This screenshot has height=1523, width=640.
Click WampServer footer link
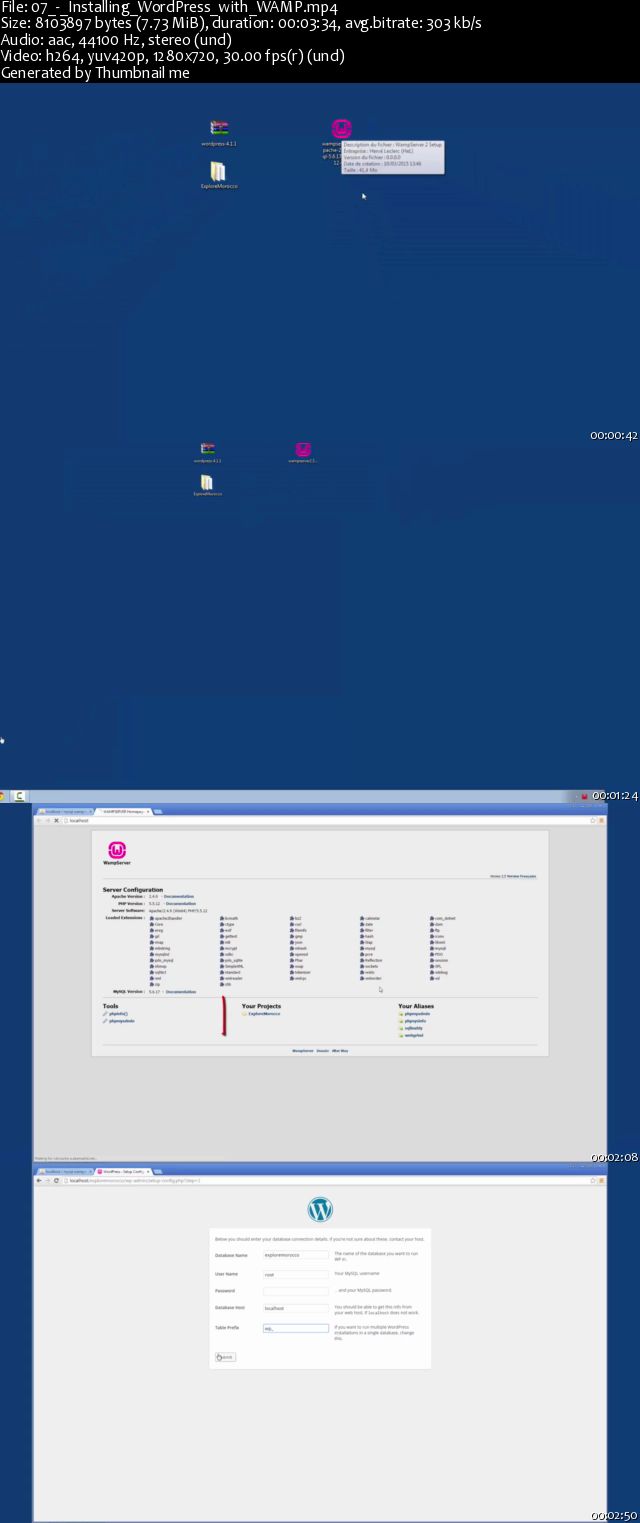[x=303, y=1051]
